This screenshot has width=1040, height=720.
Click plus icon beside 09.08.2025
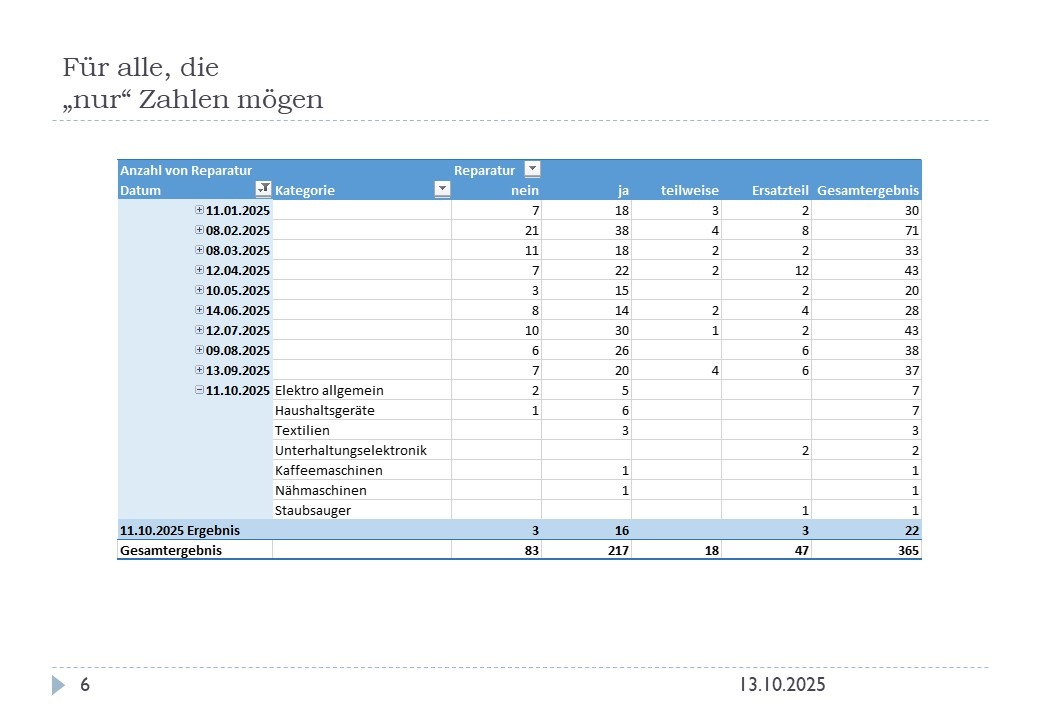pos(200,350)
